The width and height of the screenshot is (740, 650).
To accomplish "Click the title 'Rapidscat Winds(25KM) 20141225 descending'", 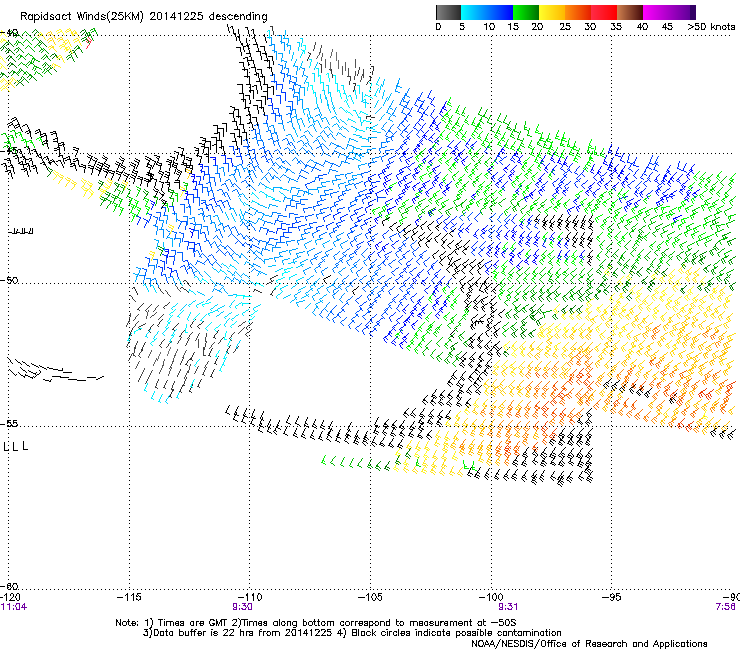I will [x=143, y=17].
